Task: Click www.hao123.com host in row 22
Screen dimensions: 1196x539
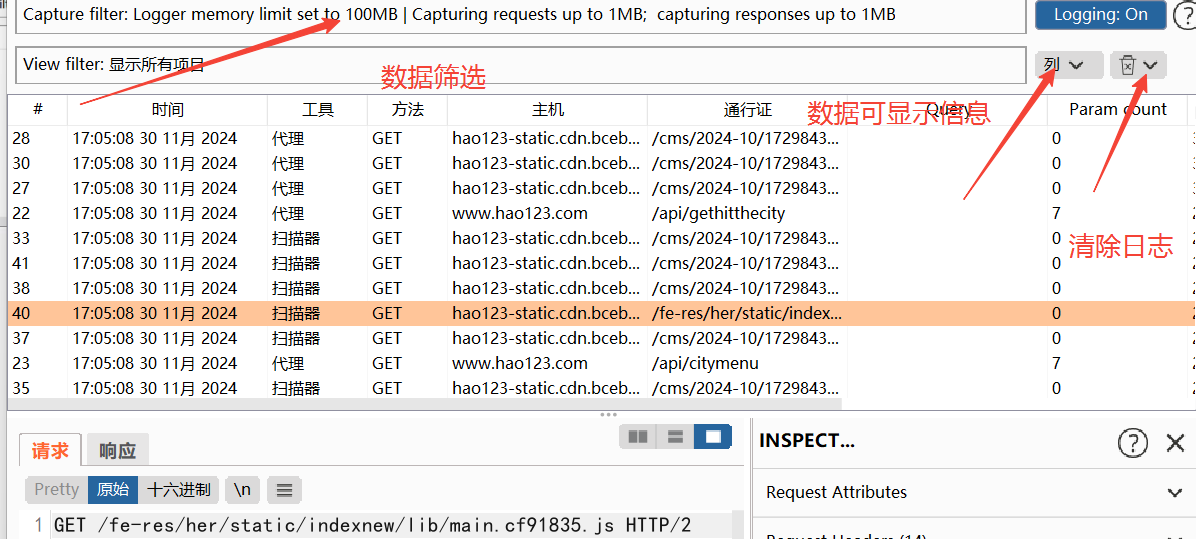Action: click(519, 213)
